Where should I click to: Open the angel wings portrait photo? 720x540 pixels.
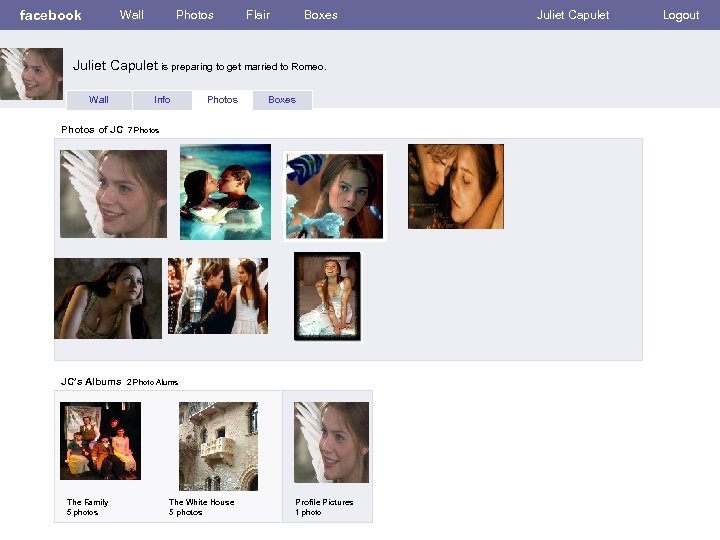click(113, 194)
